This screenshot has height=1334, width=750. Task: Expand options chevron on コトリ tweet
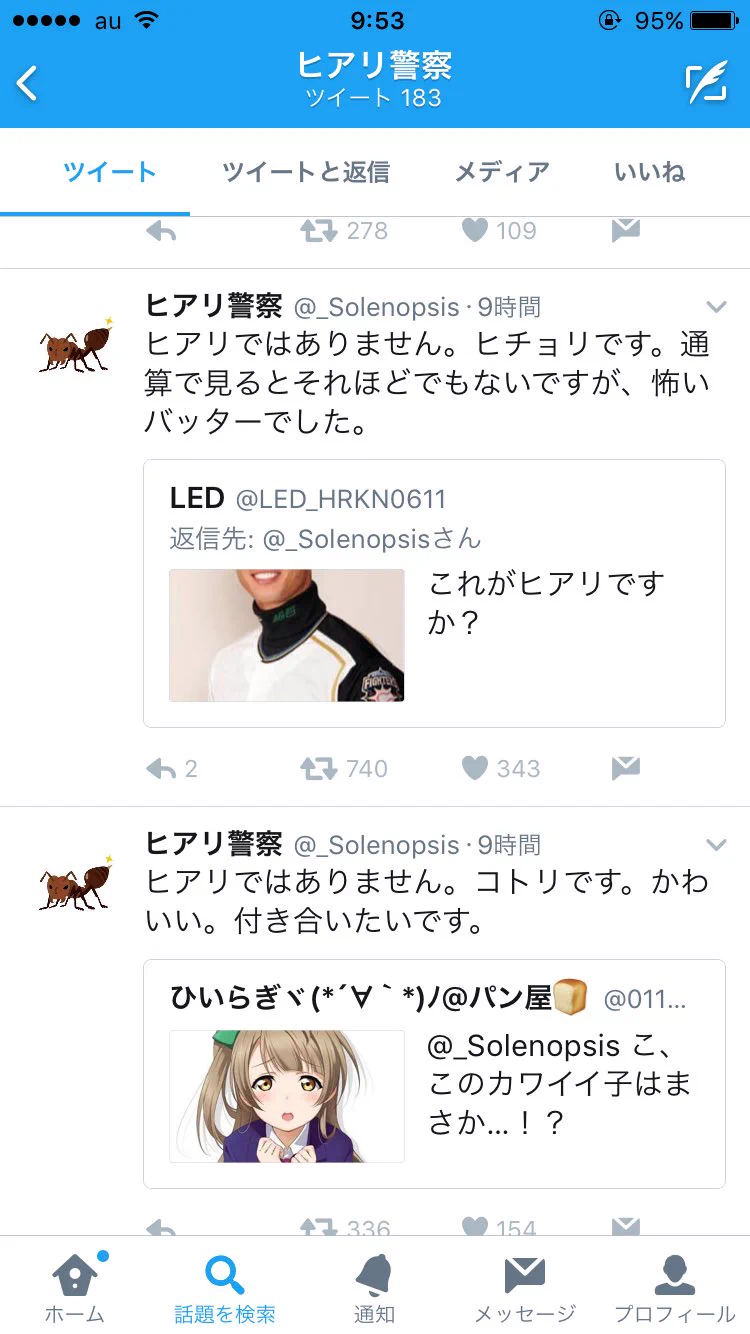716,845
